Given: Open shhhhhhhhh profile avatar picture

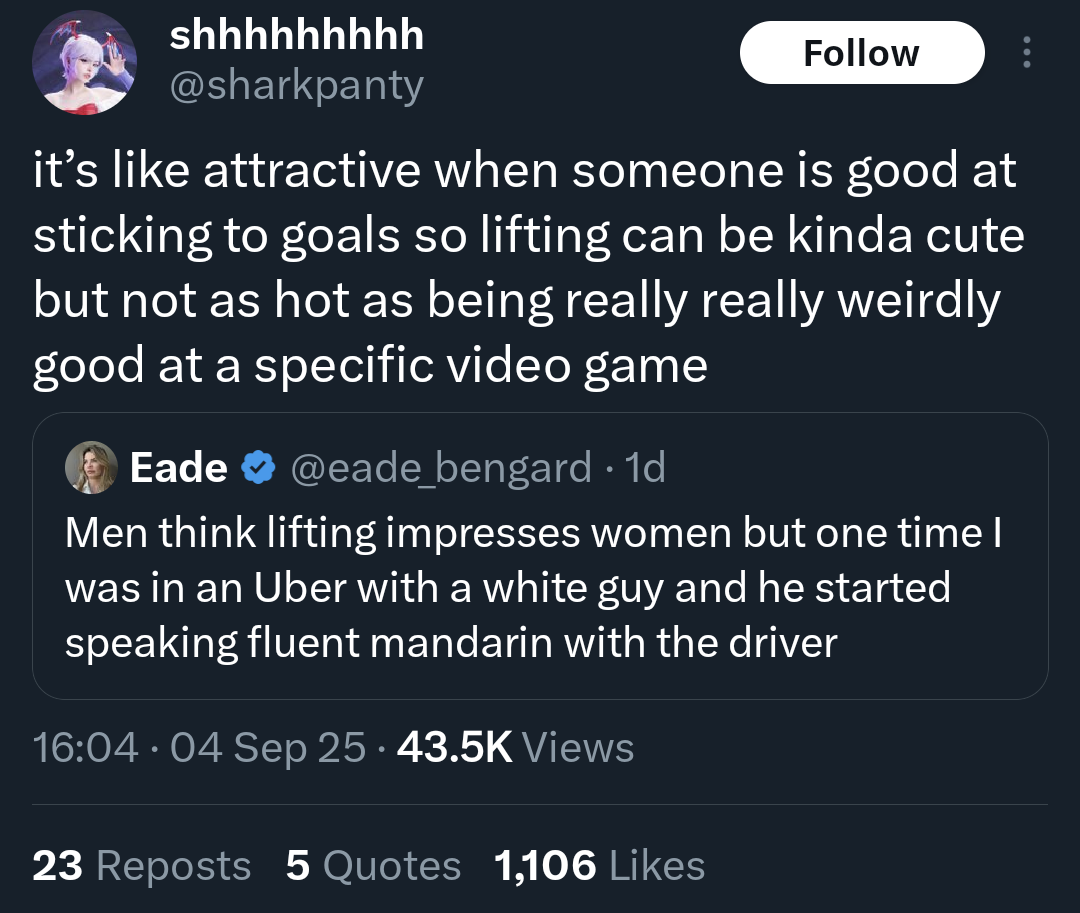Looking at the screenshot, I should (x=84, y=63).
